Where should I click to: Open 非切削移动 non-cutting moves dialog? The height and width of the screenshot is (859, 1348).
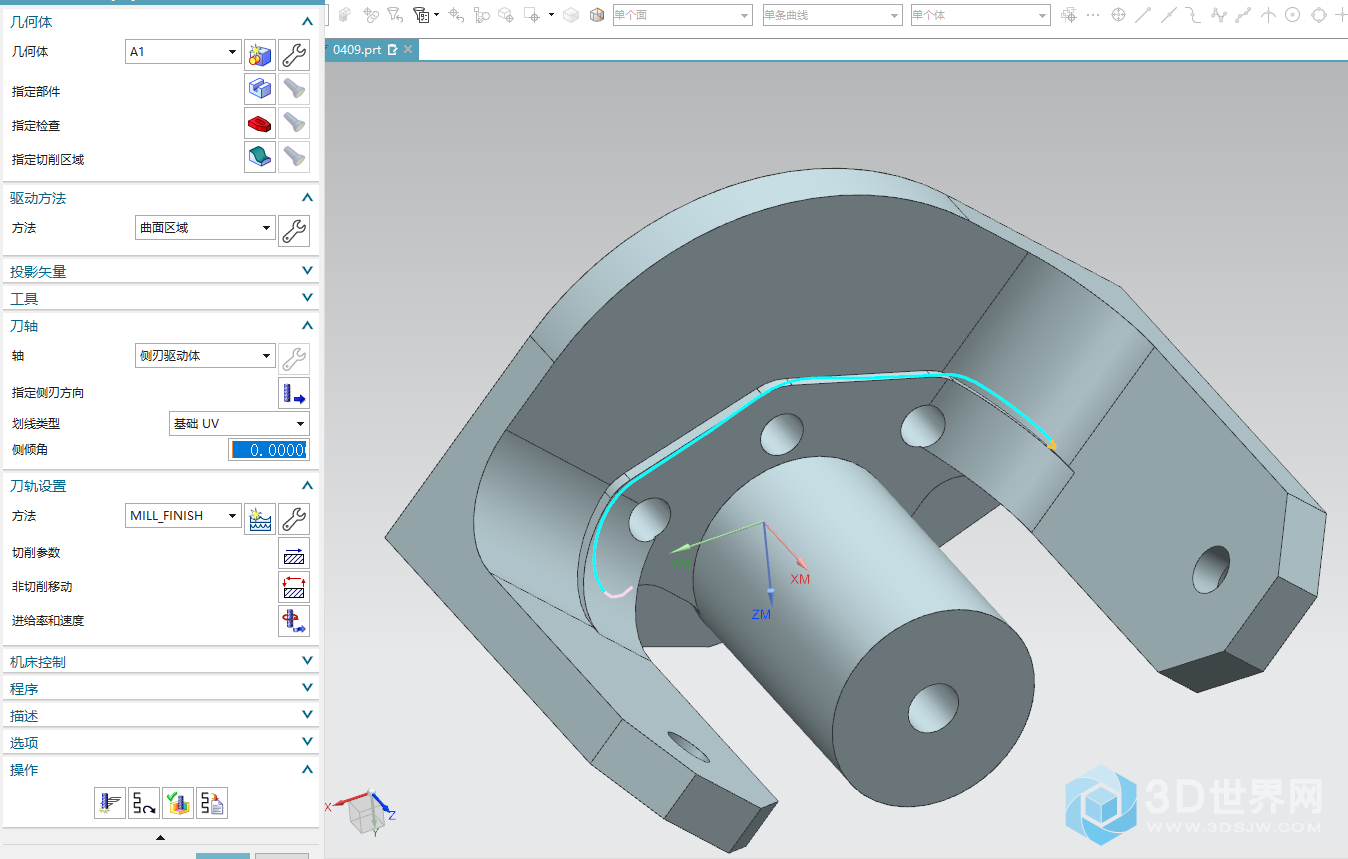click(x=294, y=587)
